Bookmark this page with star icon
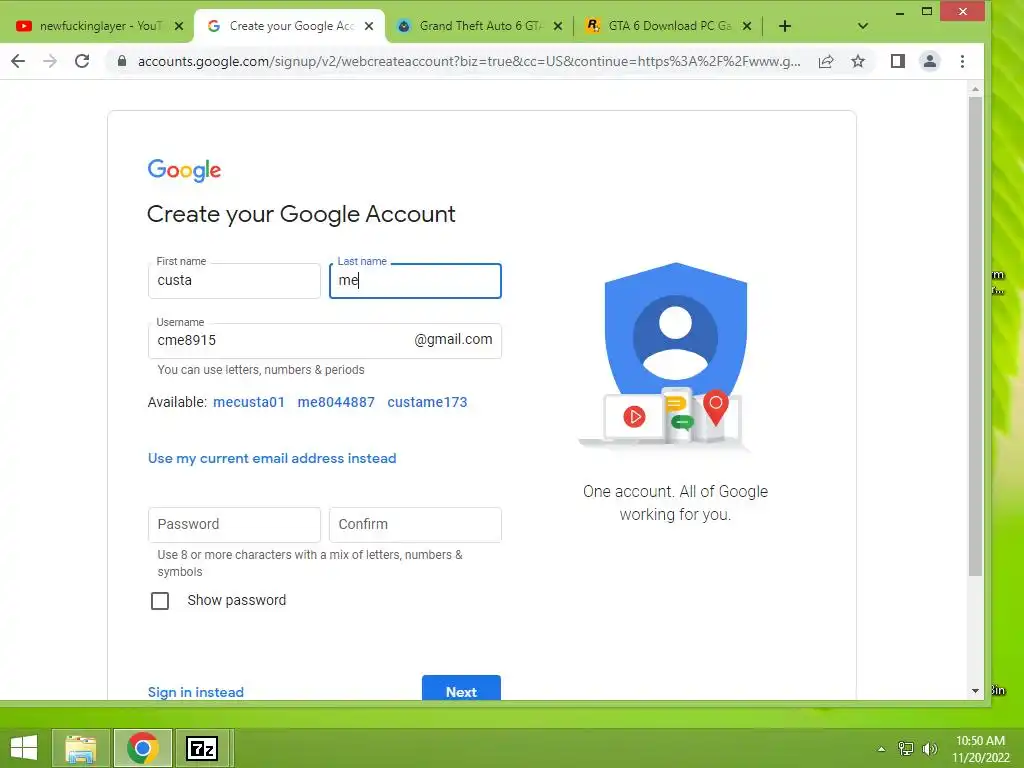 coord(858,61)
